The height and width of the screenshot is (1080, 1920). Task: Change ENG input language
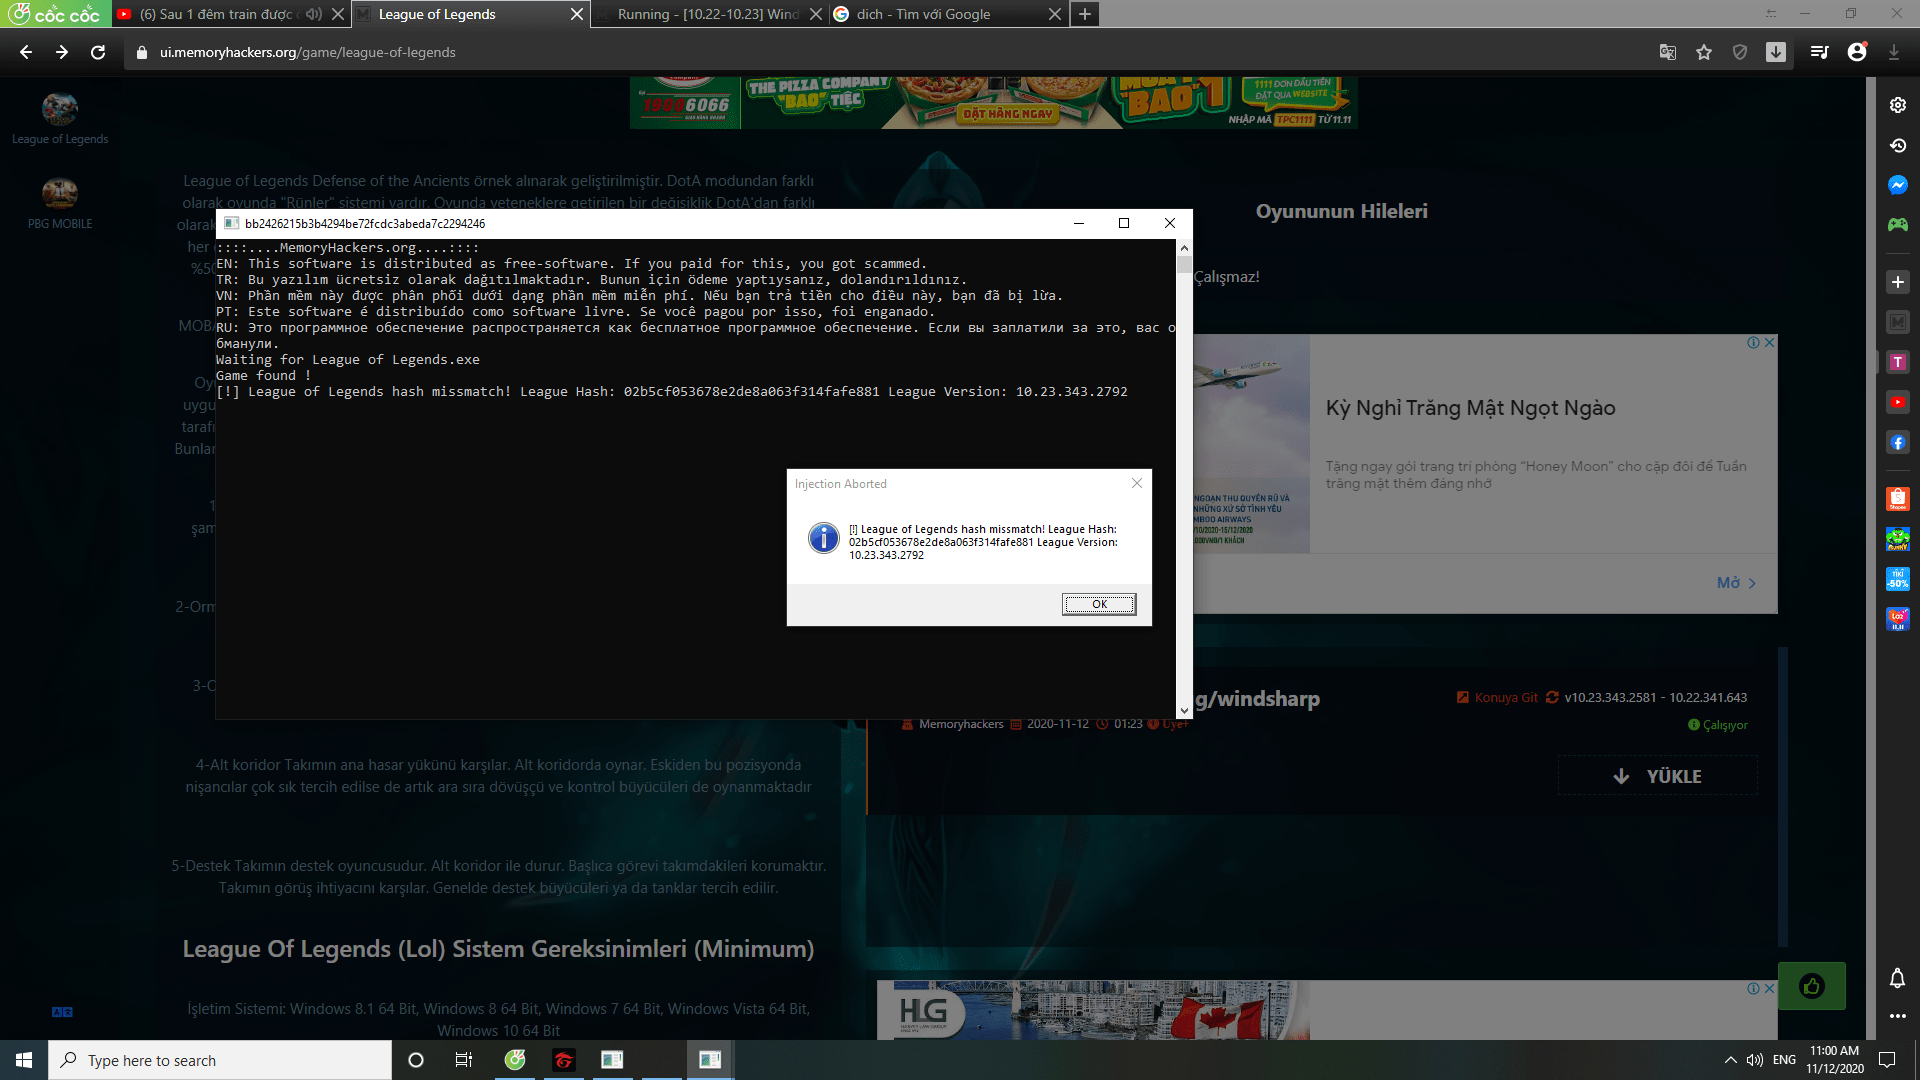(x=1785, y=1060)
